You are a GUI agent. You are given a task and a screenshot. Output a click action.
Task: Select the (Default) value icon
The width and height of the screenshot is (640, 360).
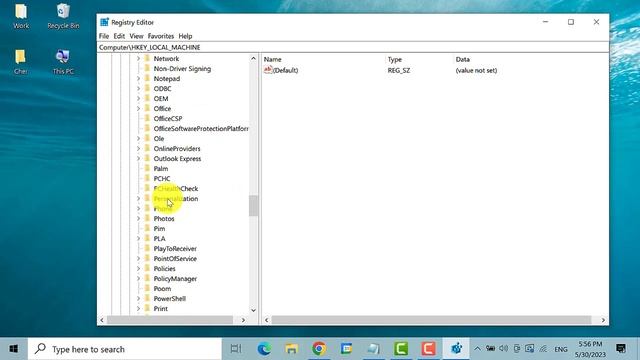(x=268, y=70)
